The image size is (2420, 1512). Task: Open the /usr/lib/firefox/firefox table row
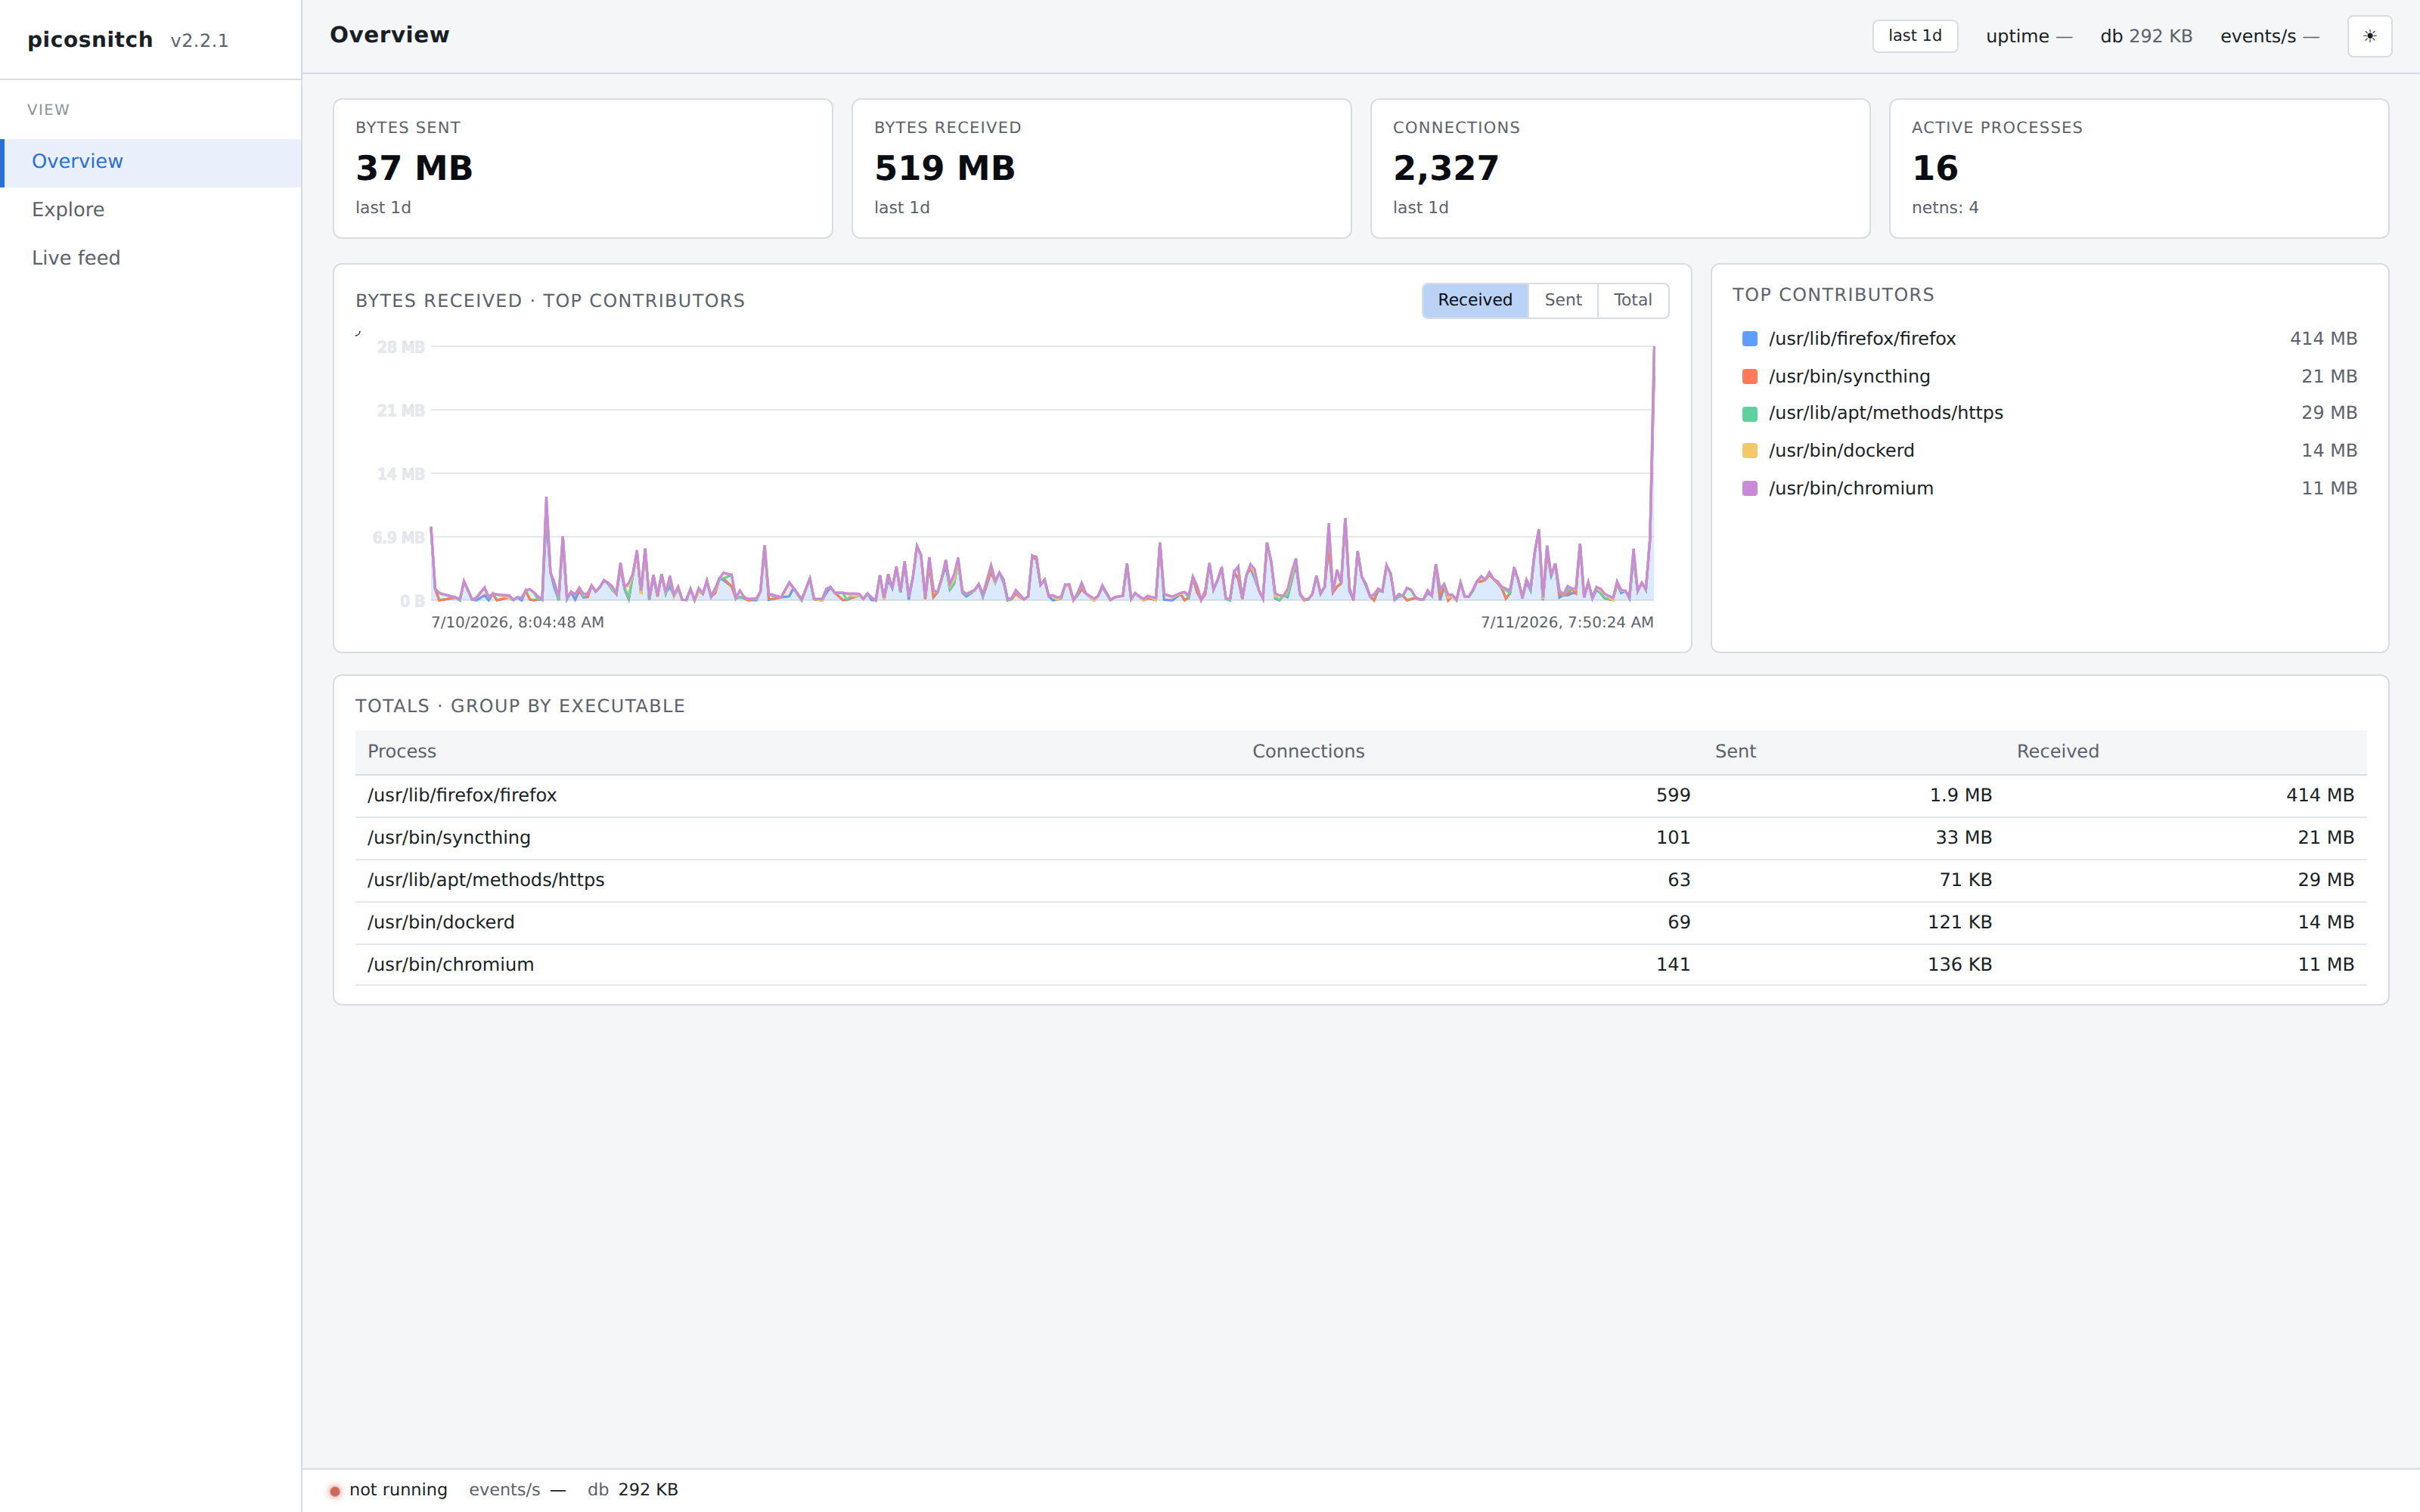(1360, 796)
